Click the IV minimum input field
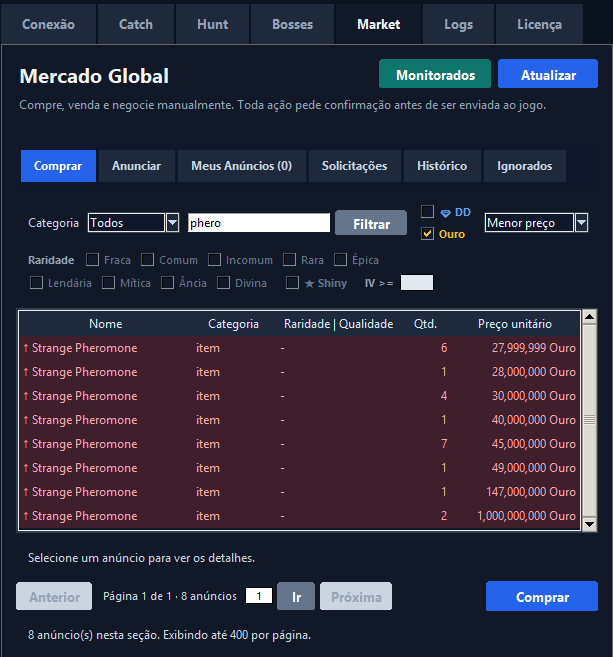This screenshot has width=613, height=657. [x=417, y=283]
